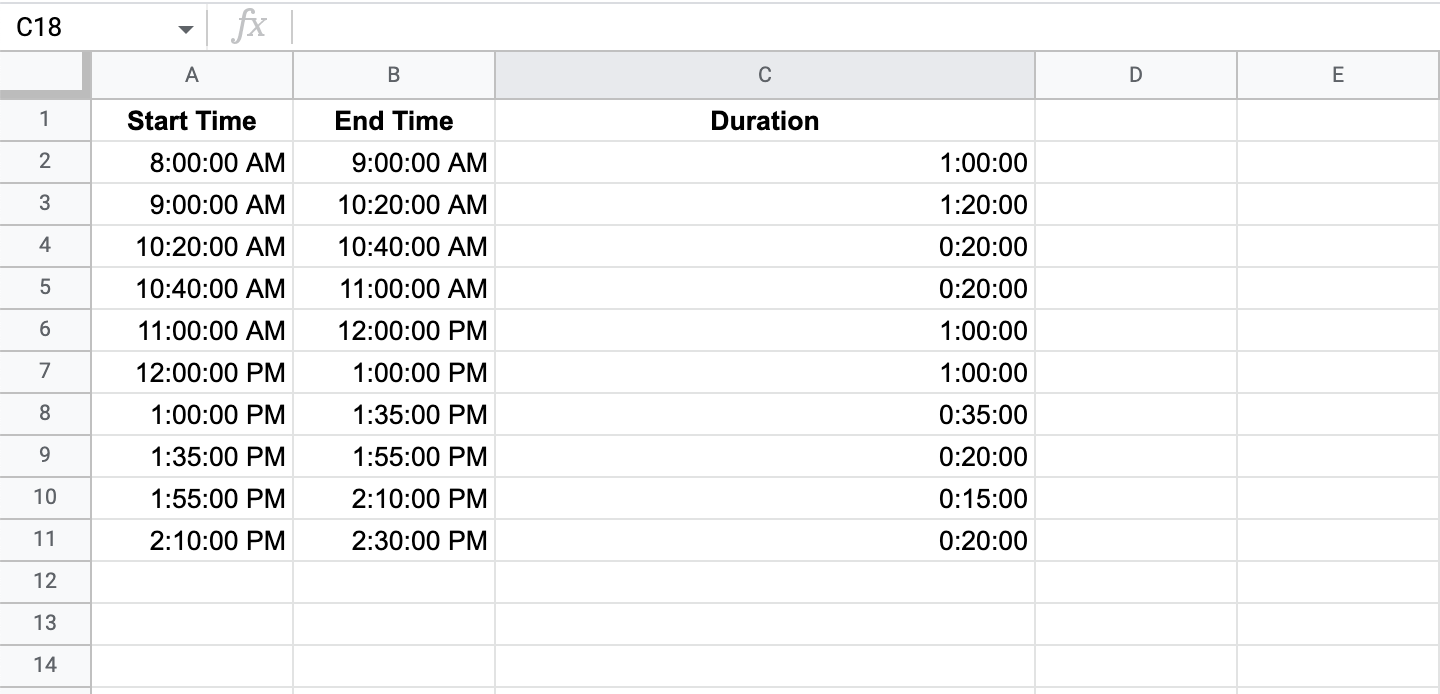Viewport: 1440px width, 694px height.
Task: Select row 1 header
Action: [x=45, y=120]
